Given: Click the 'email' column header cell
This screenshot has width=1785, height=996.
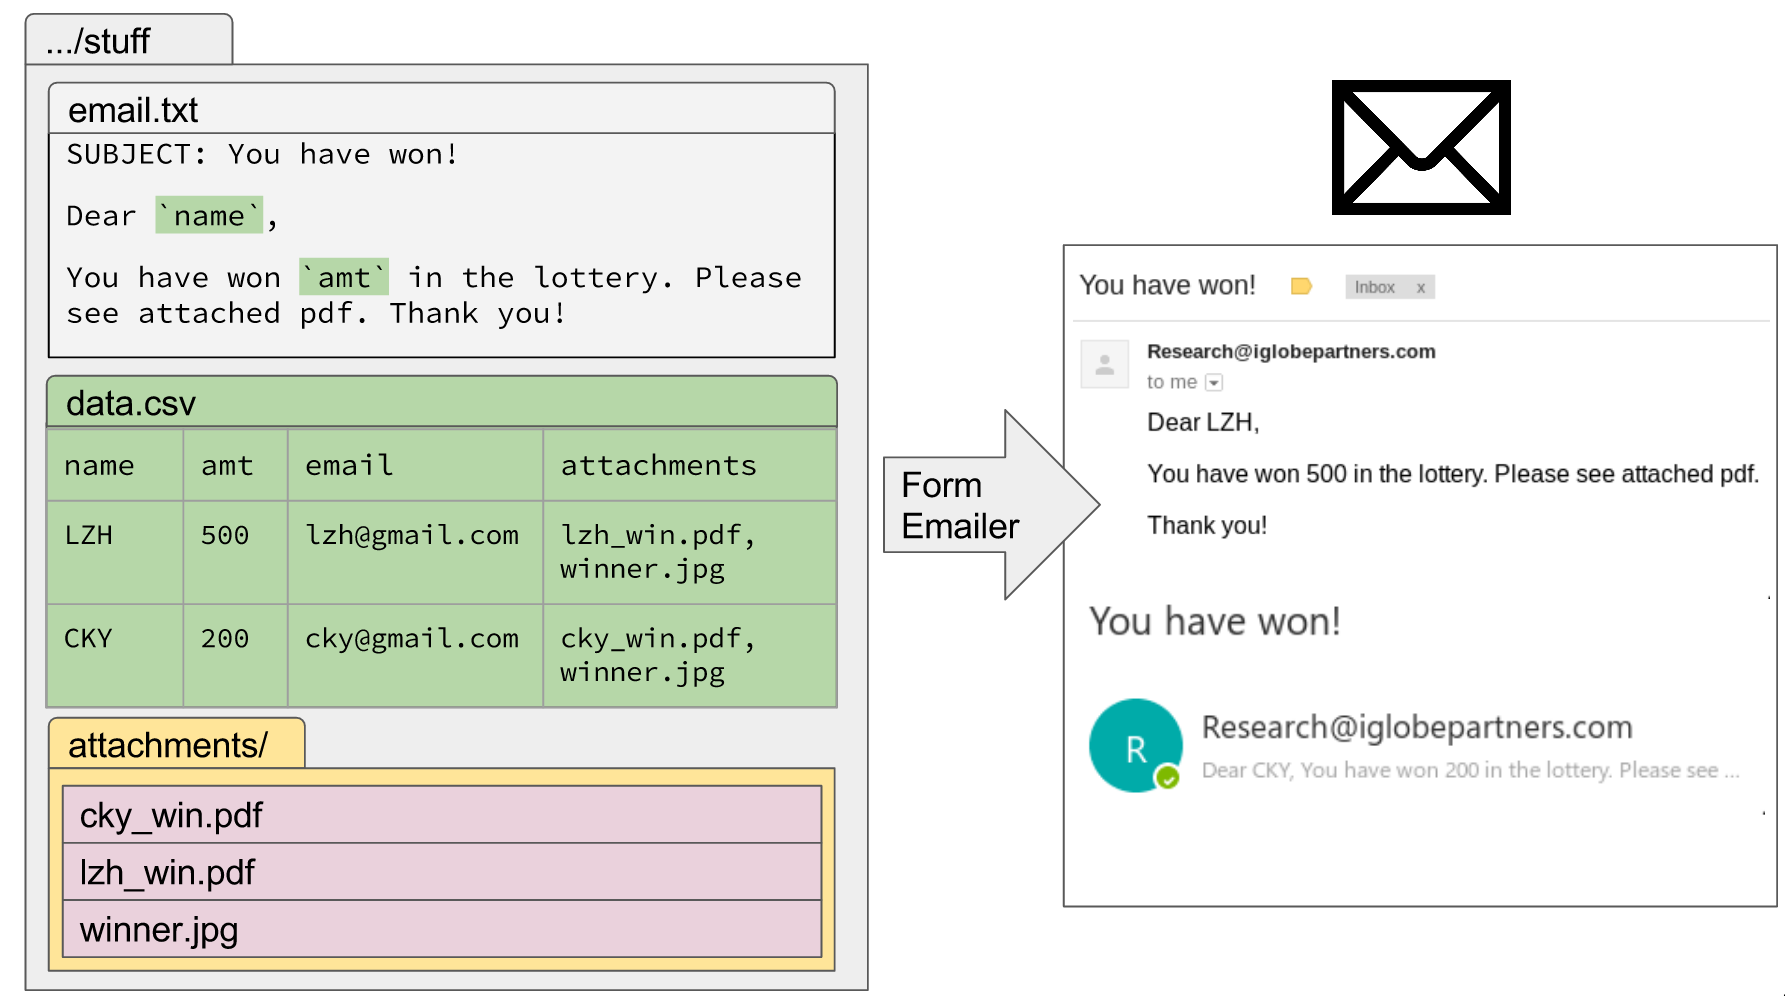Looking at the screenshot, I should [x=415, y=465].
